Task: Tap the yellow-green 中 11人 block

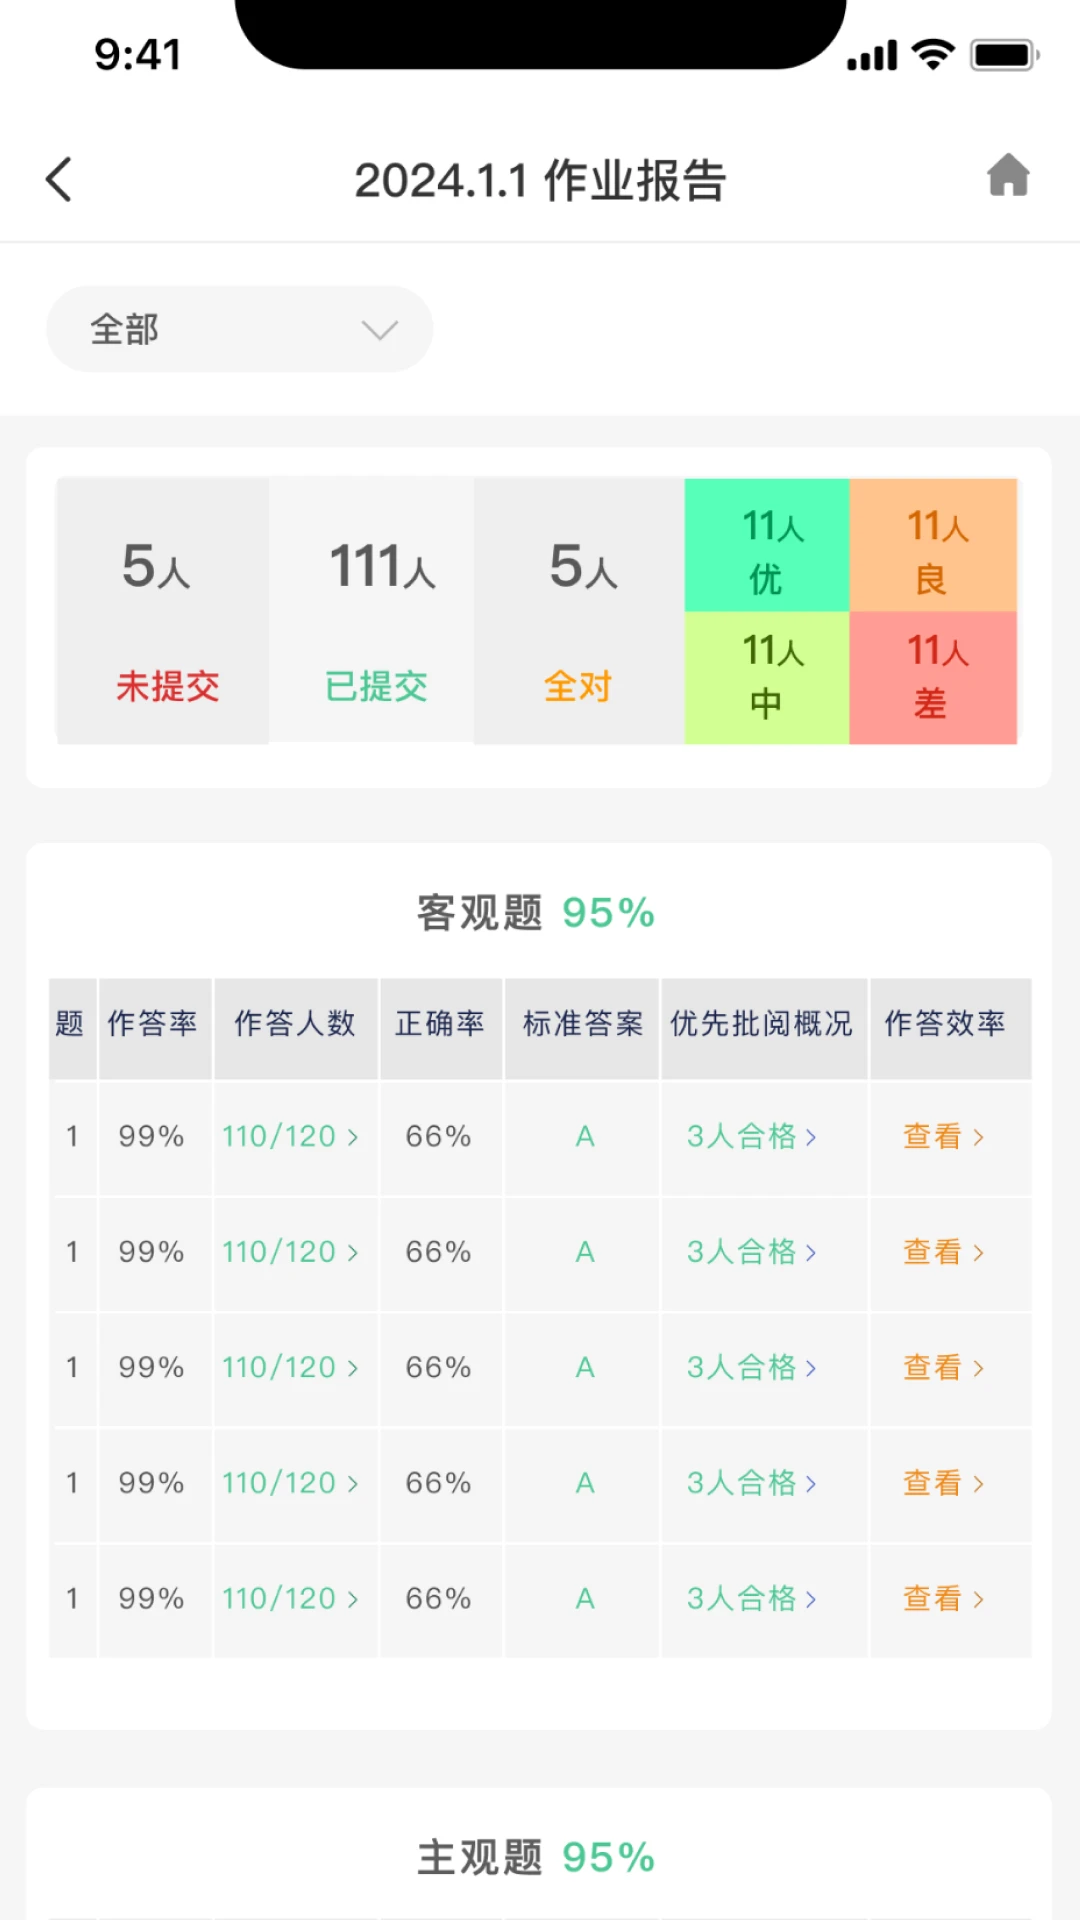Action: click(767, 678)
